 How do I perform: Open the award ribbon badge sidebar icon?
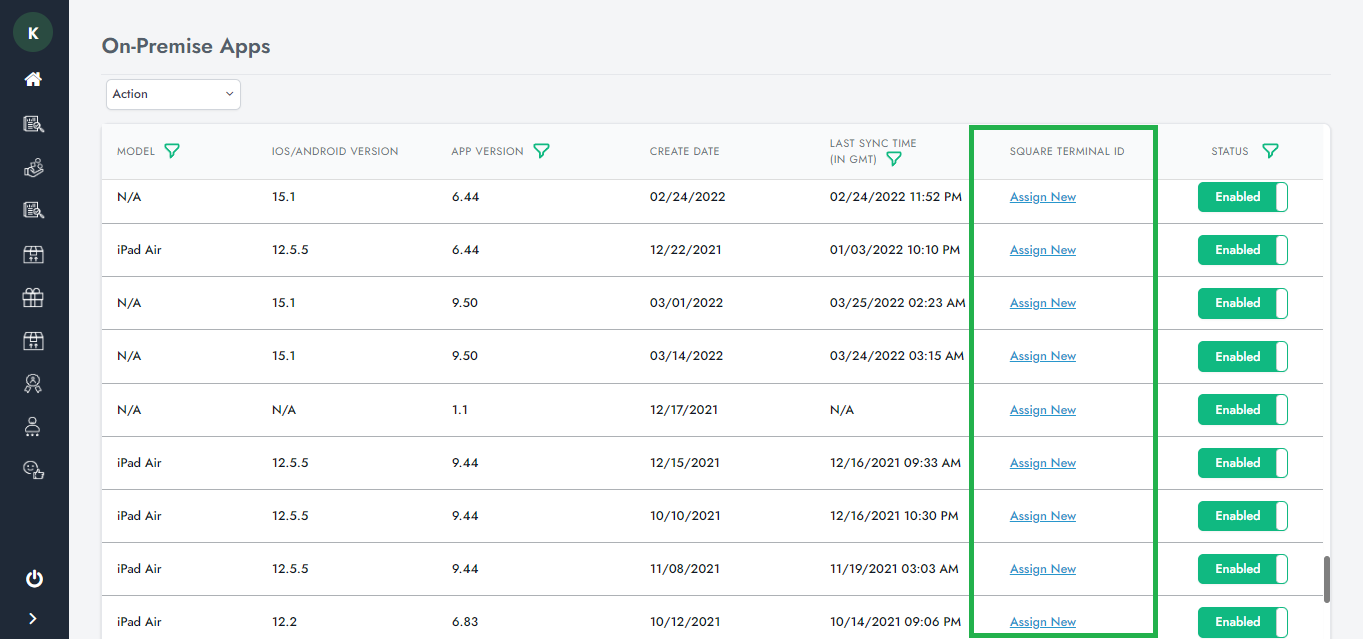(34, 384)
